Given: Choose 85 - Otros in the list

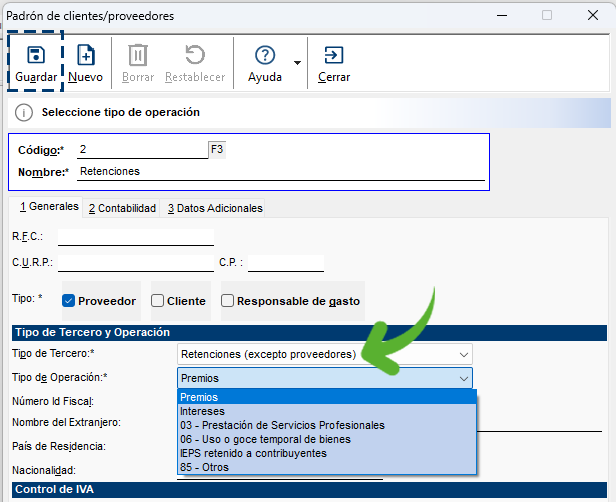Looking at the screenshot, I should click(204, 467).
